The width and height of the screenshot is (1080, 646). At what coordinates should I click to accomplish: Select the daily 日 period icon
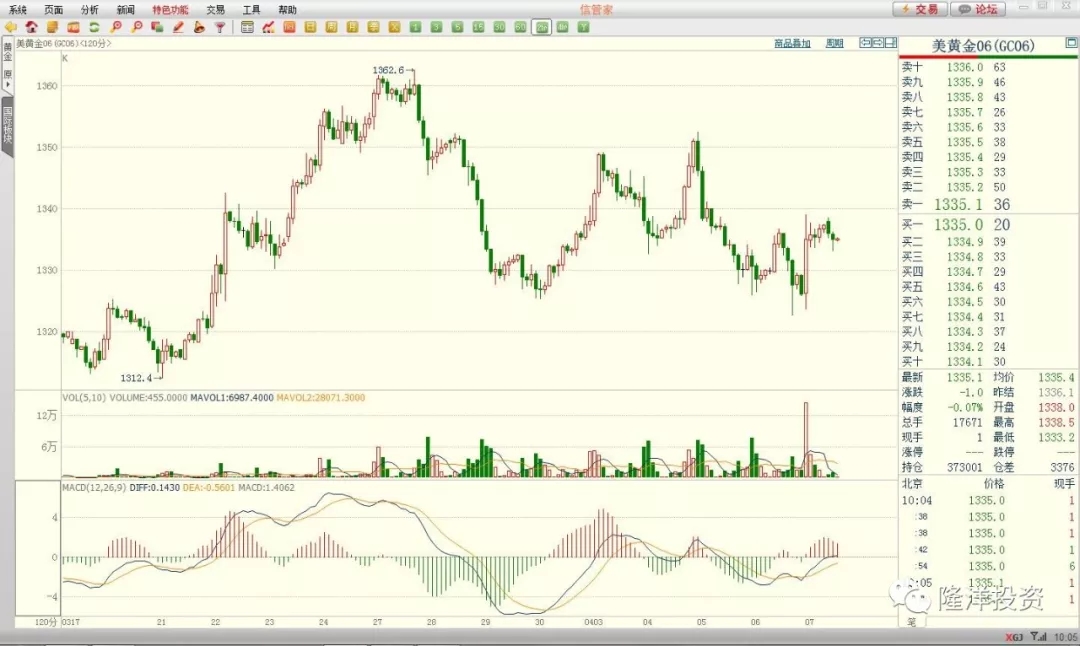click(x=310, y=28)
